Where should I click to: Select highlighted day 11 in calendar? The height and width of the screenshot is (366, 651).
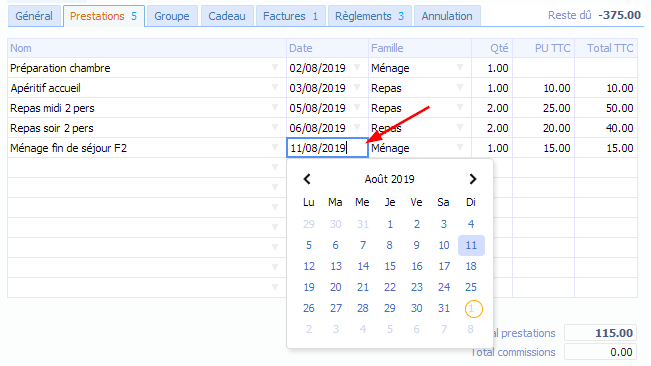(471, 245)
